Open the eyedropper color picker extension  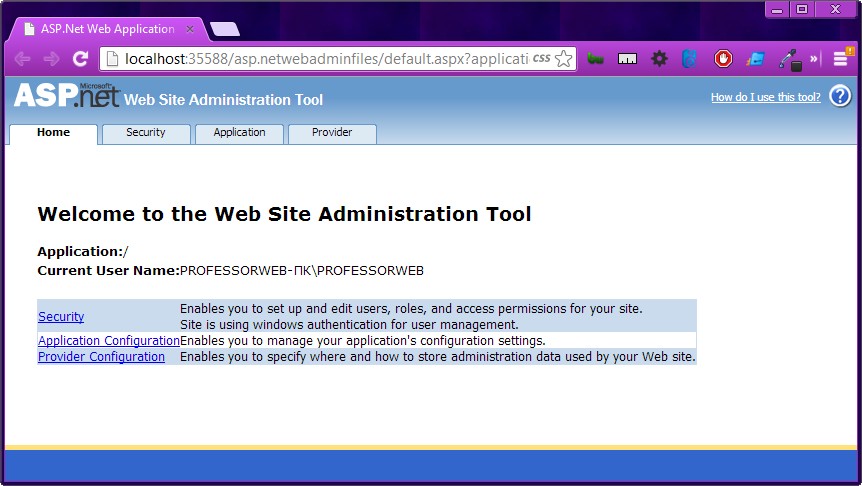pos(789,59)
